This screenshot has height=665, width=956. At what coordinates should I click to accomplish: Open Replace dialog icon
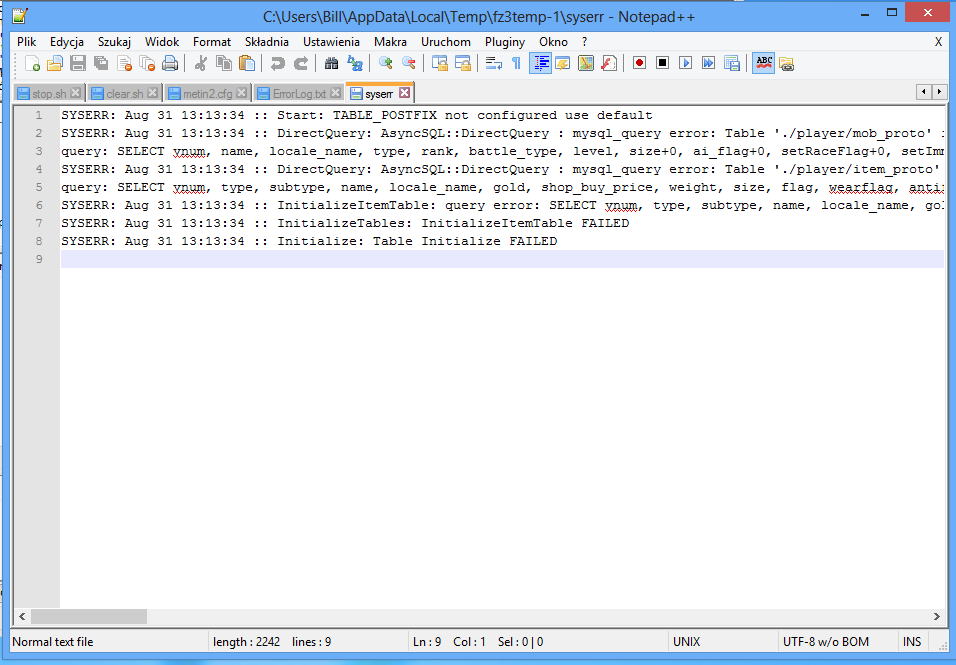(354, 63)
